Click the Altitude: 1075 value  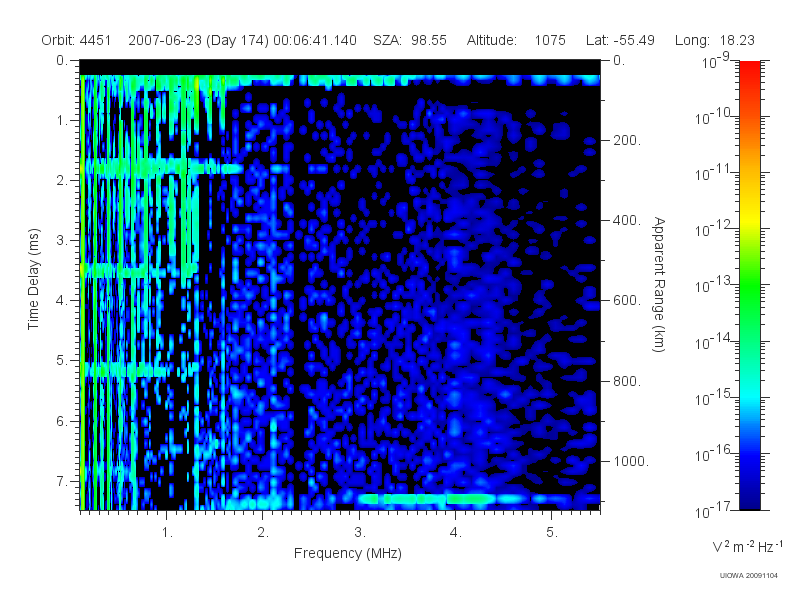516,40
